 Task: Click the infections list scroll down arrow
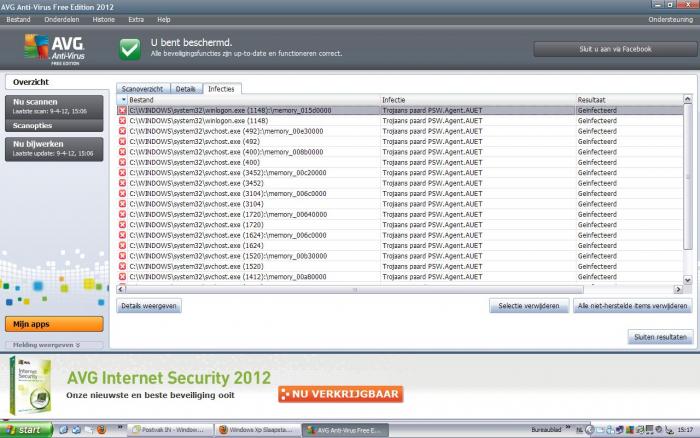(x=688, y=280)
